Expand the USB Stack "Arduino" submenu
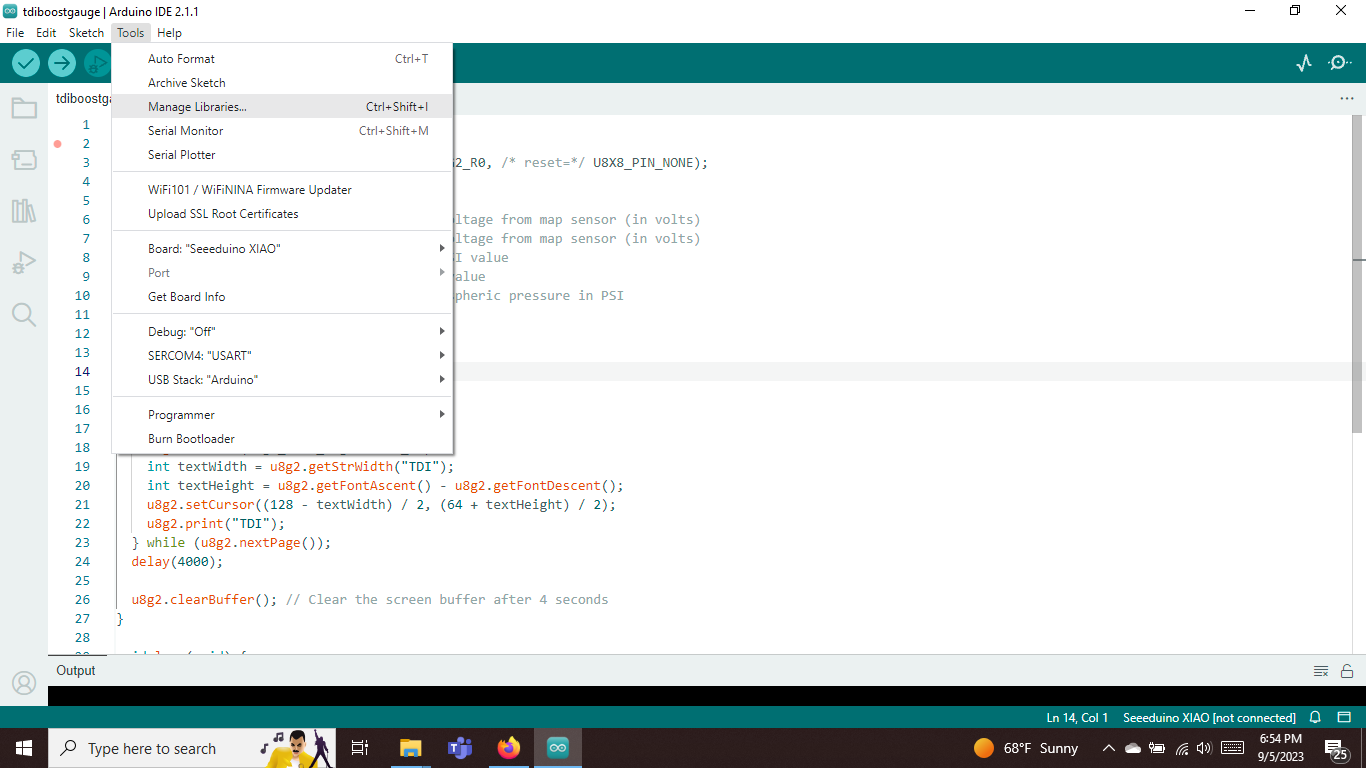 [x=282, y=379]
